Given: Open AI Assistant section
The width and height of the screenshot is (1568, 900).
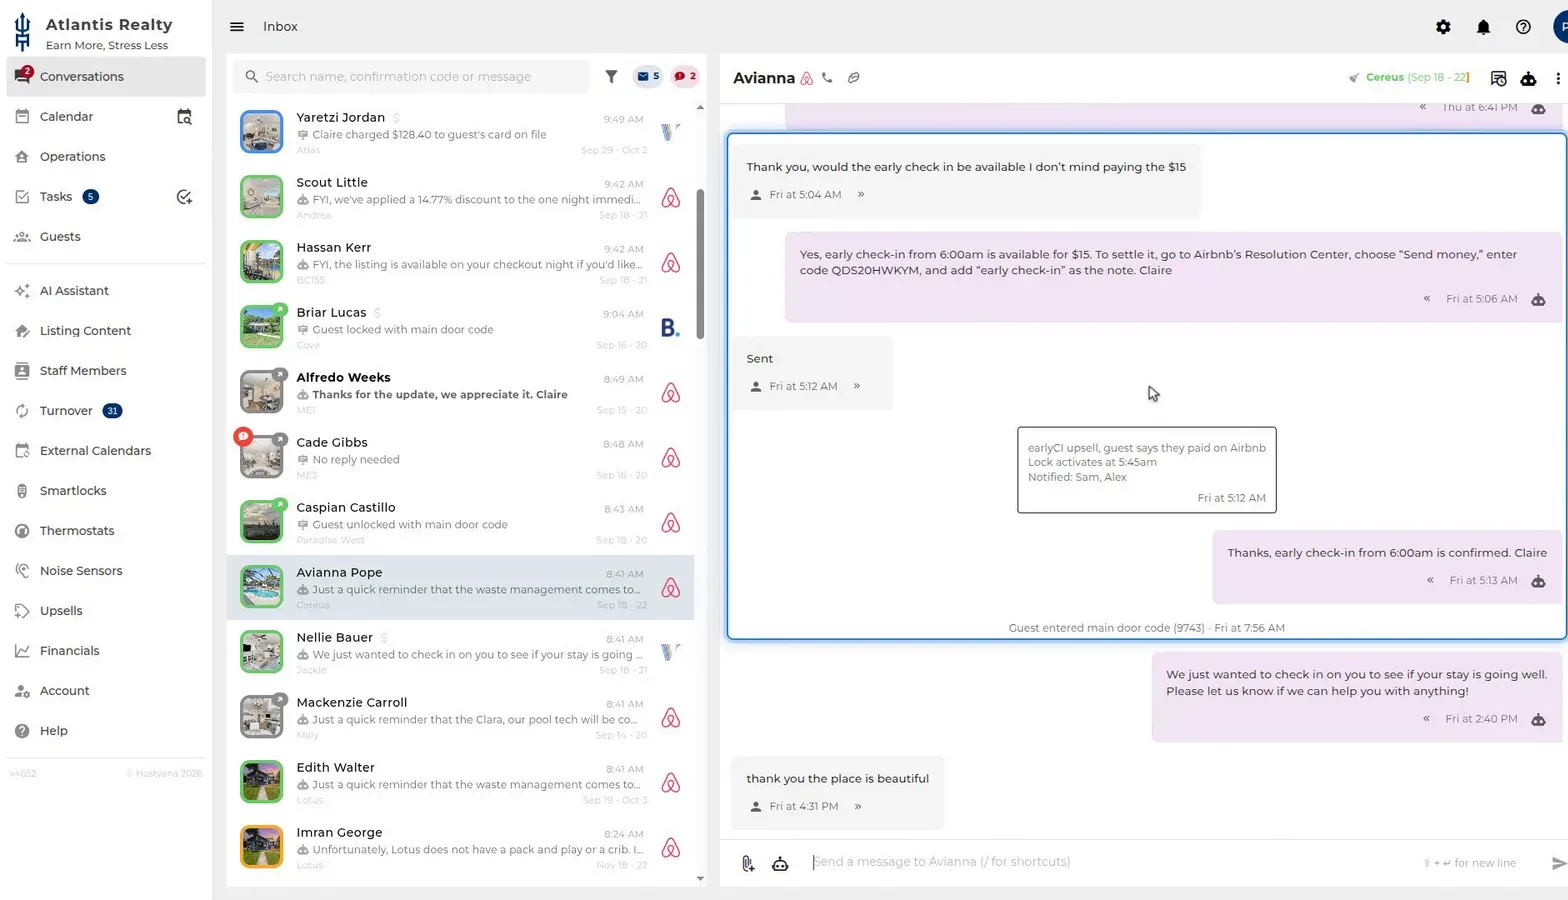Looking at the screenshot, I should [106, 291].
